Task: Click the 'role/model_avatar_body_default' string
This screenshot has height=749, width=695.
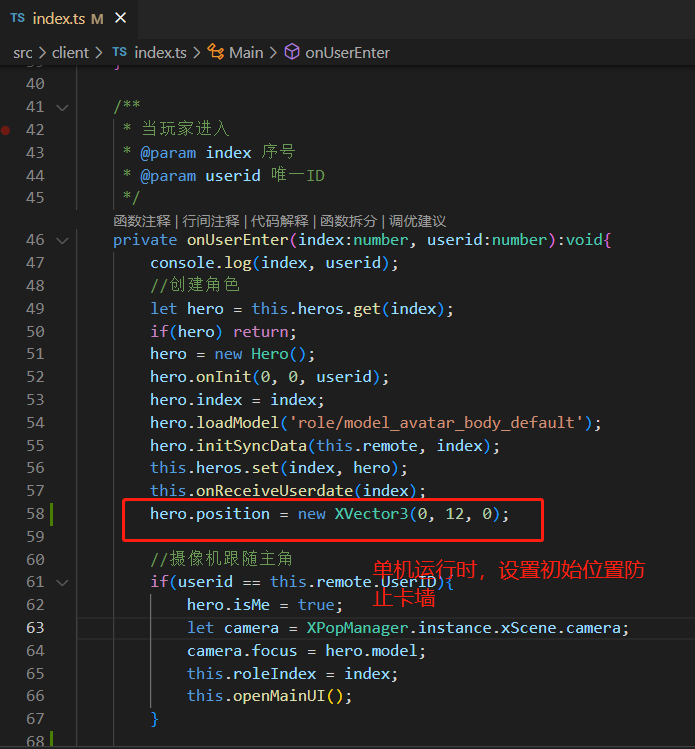Action: pos(436,423)
